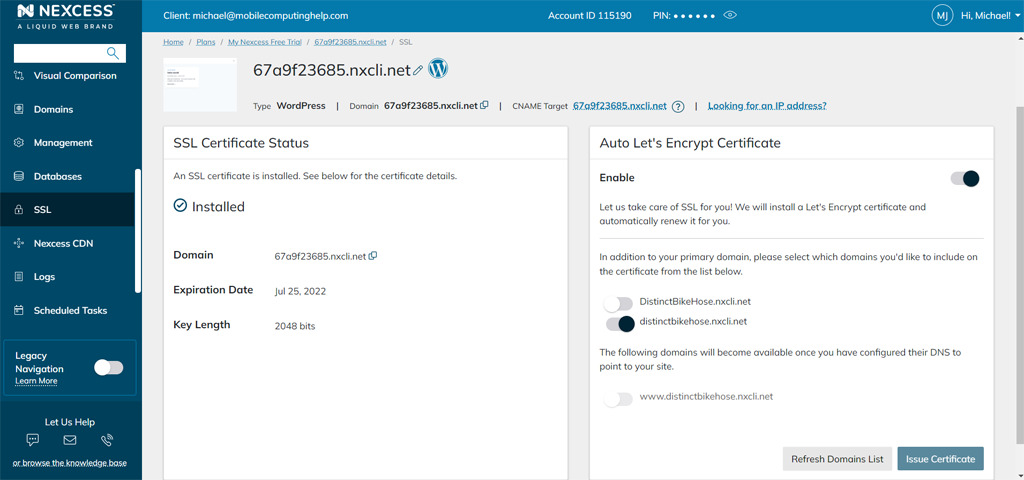Click the Domains sidebar icon
Viewport: 1024px width, 480px height.
(19, 109)
